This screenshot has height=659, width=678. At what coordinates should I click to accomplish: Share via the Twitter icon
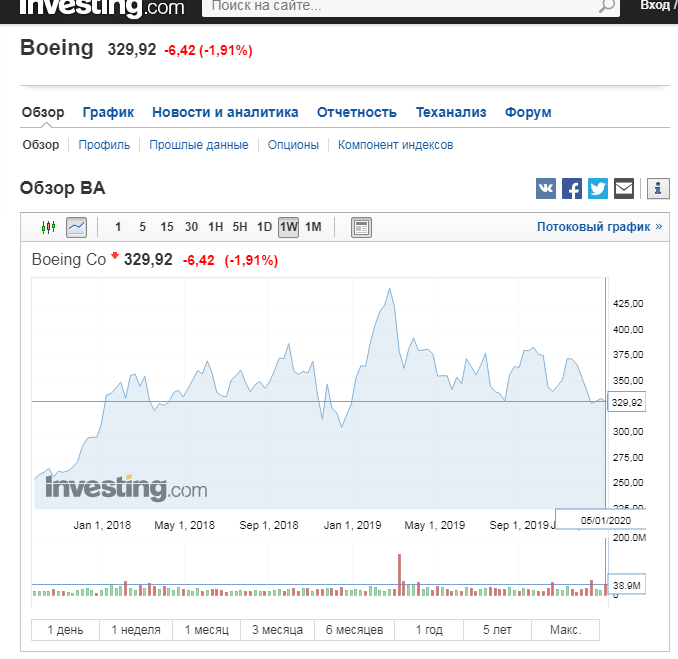coord(598,189)
